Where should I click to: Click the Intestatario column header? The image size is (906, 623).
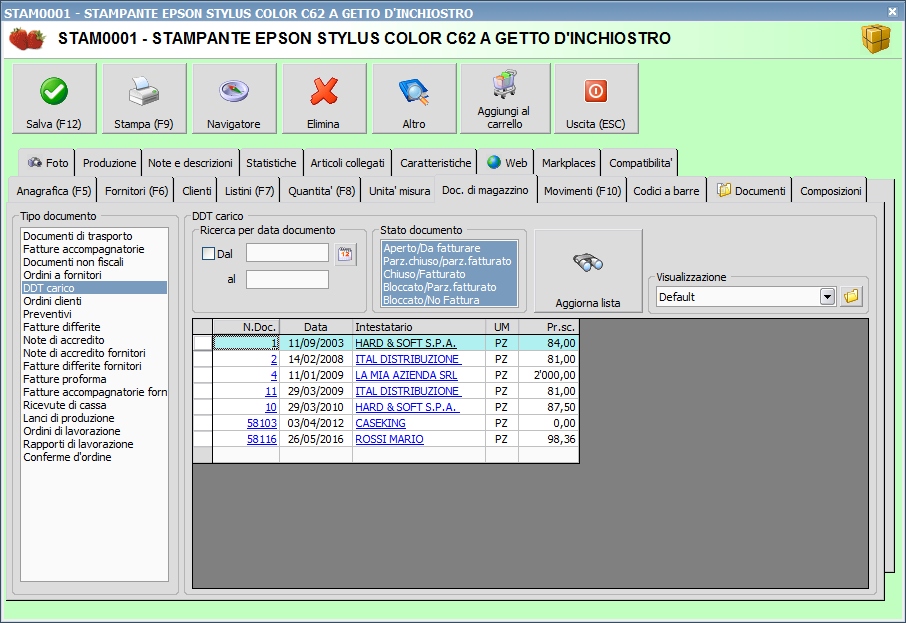pyautogui.click(x=419, y=327)
